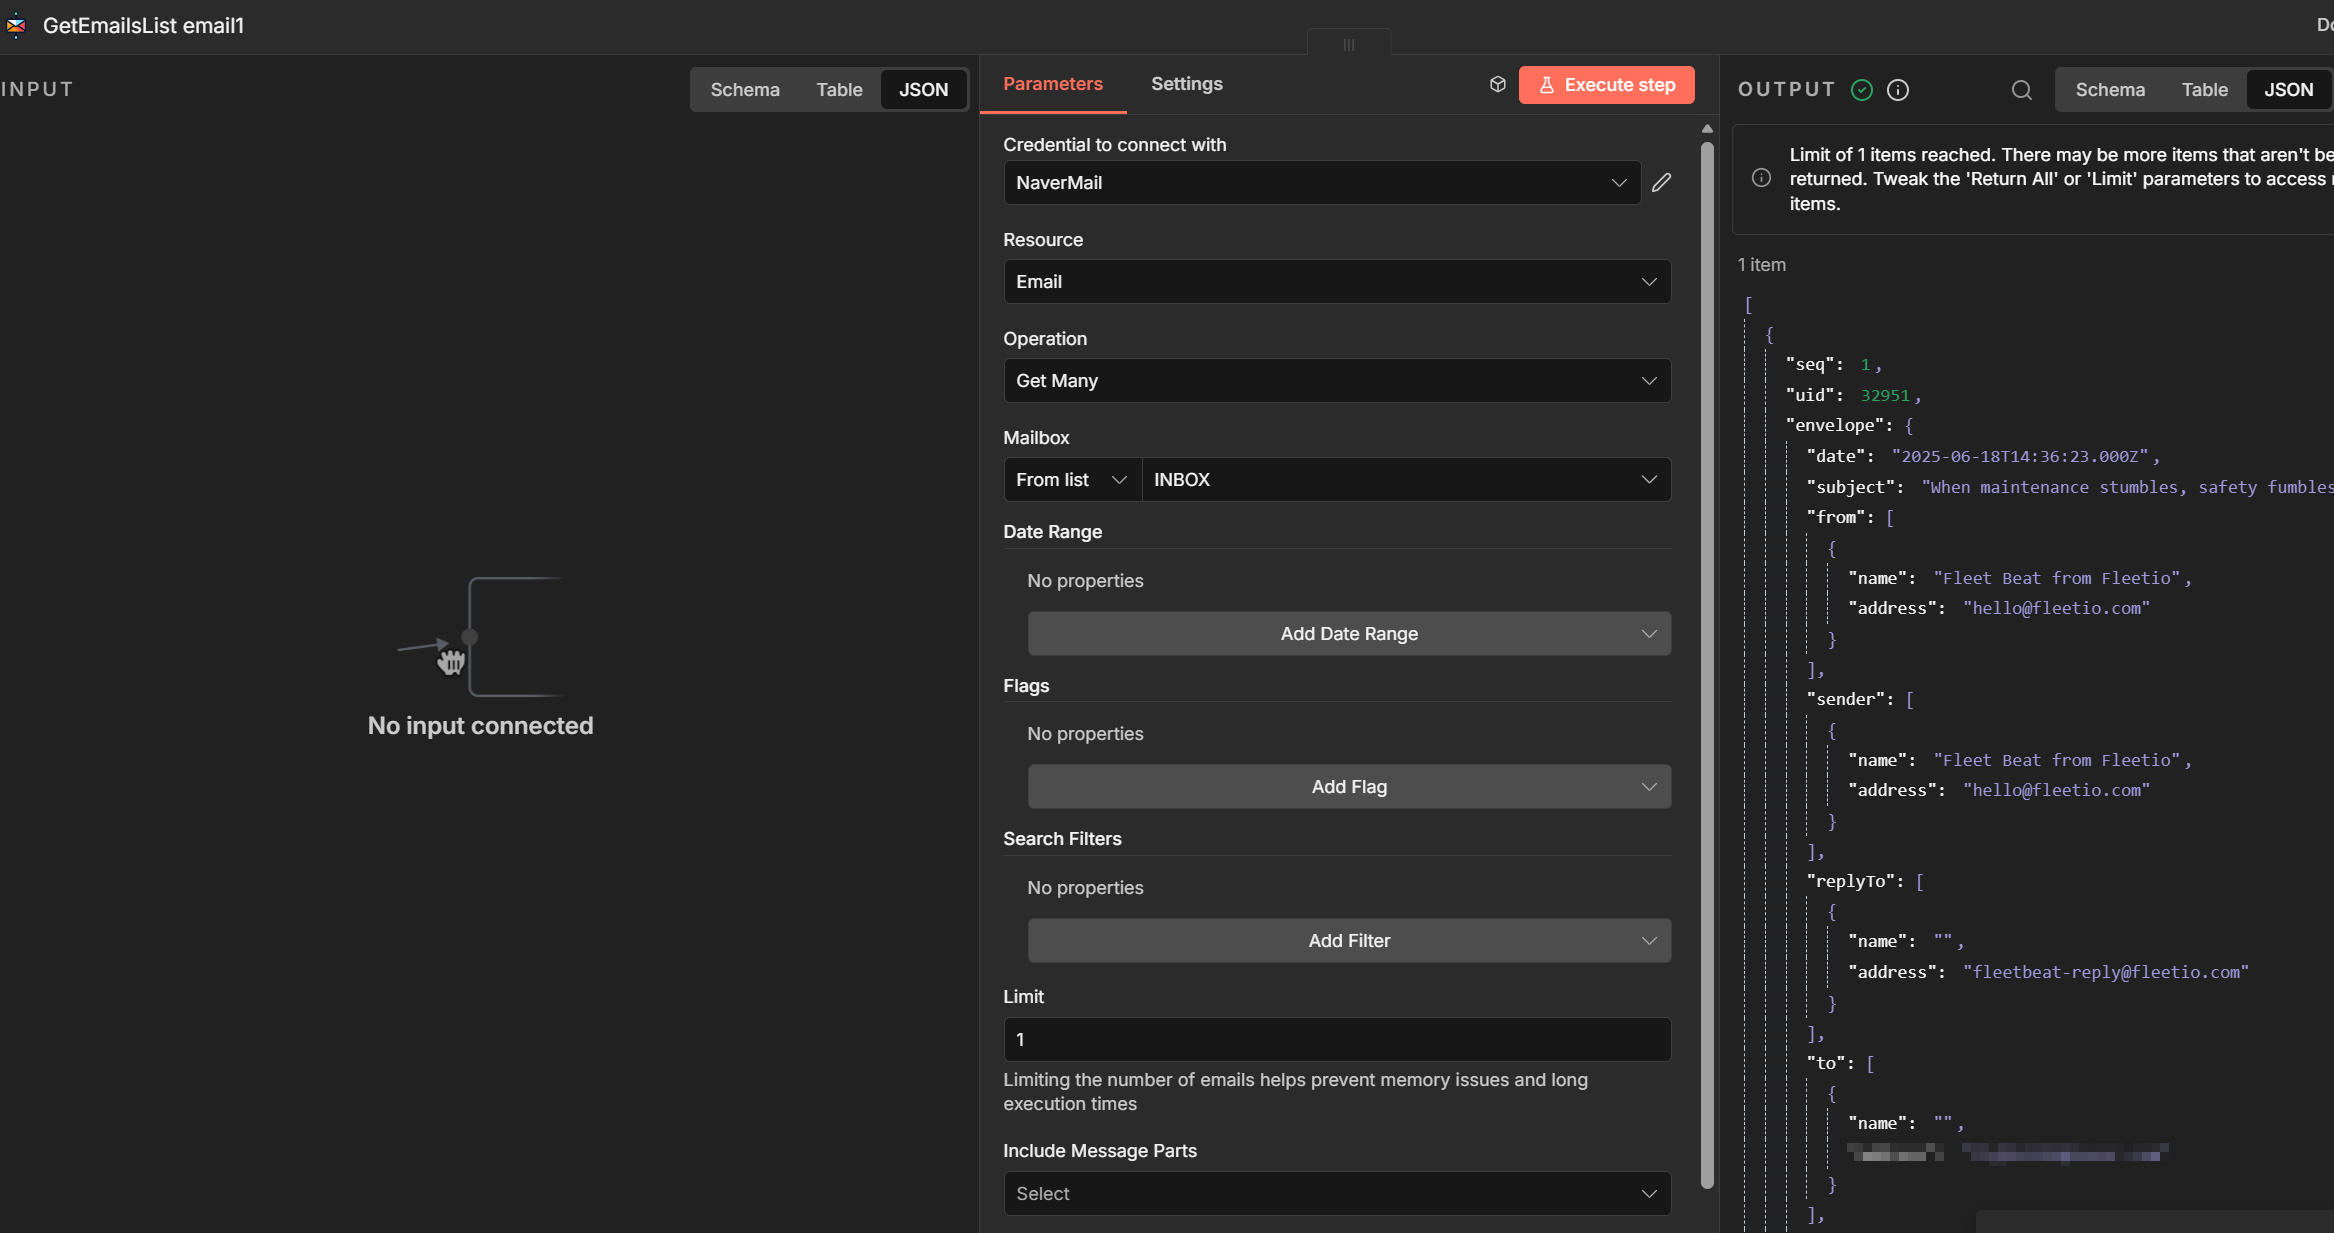
Task: Click the pencil edit credential icon
Action: pos(1661,183)
